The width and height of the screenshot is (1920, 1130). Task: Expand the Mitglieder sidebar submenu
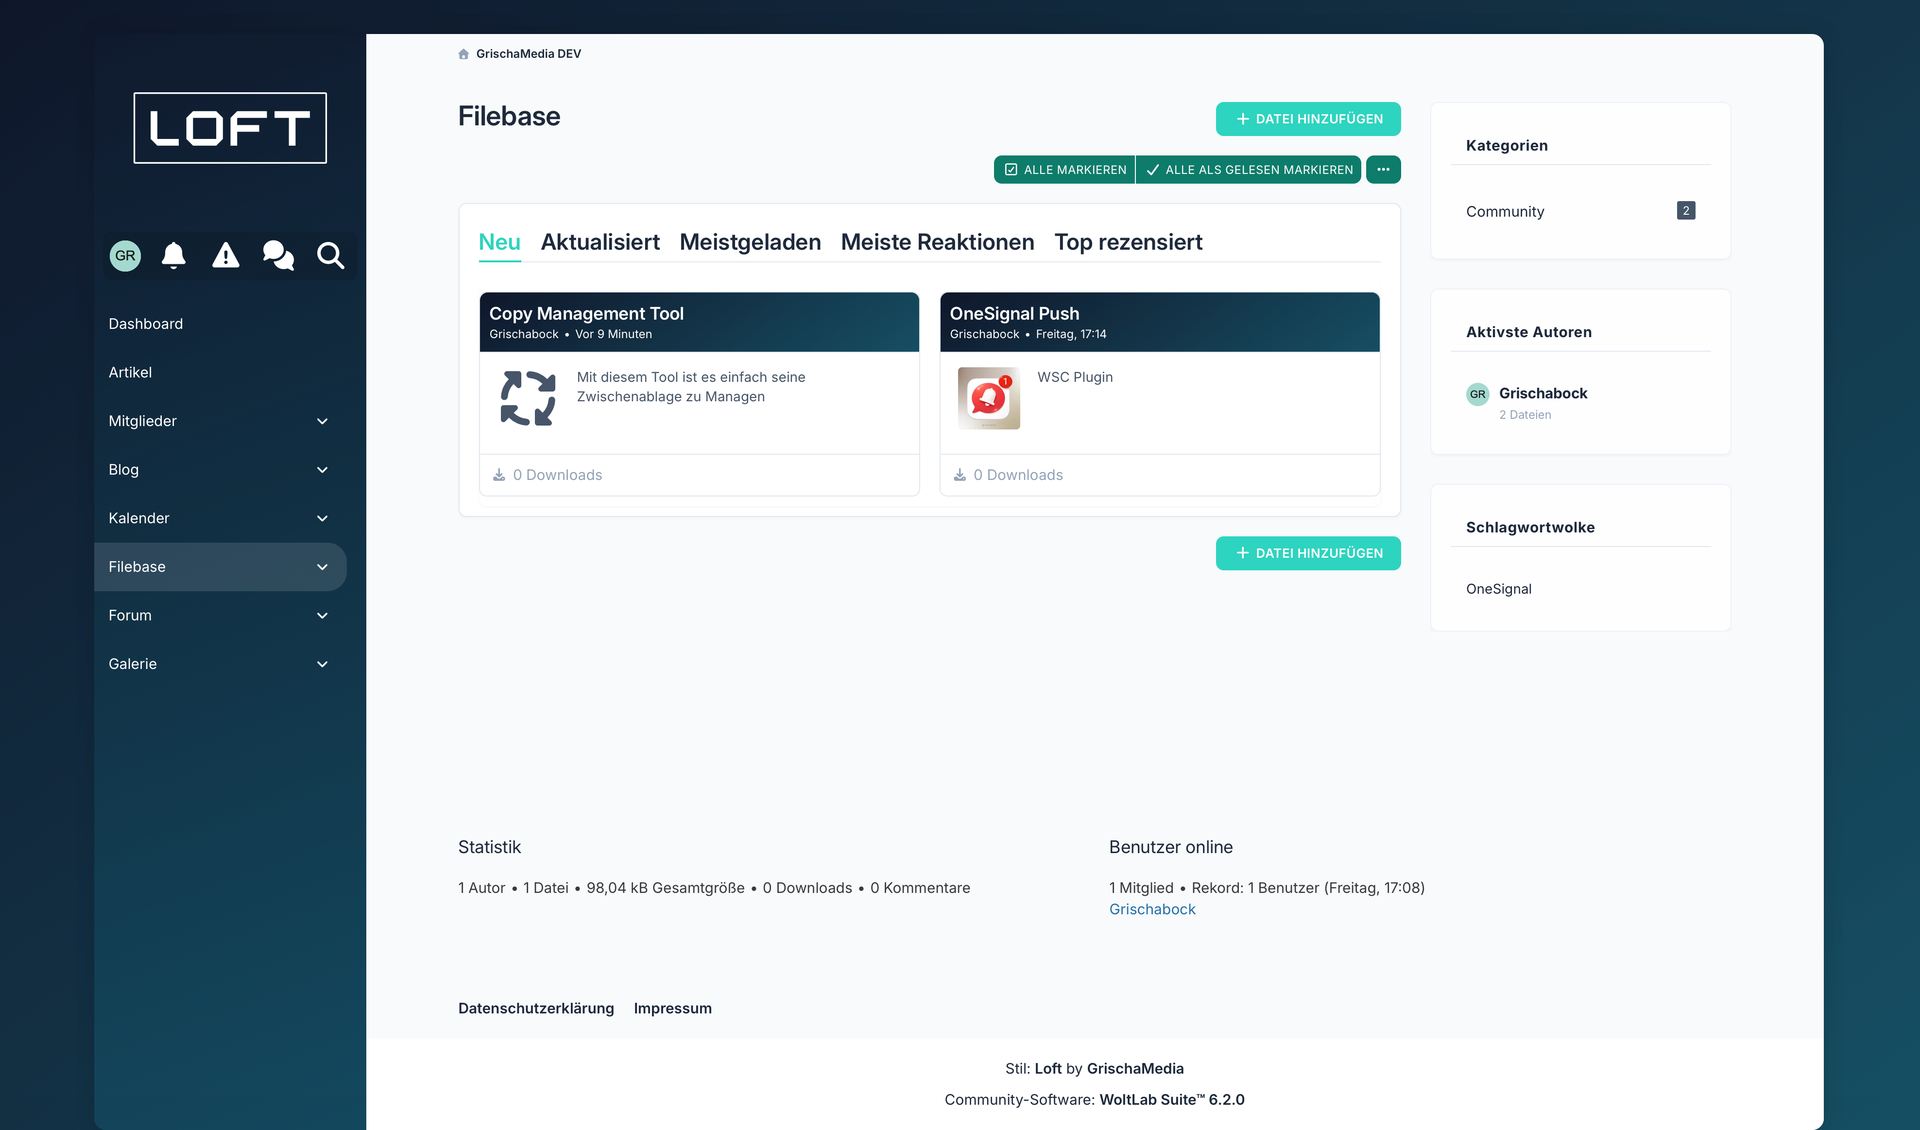click(x=322, y=422)
